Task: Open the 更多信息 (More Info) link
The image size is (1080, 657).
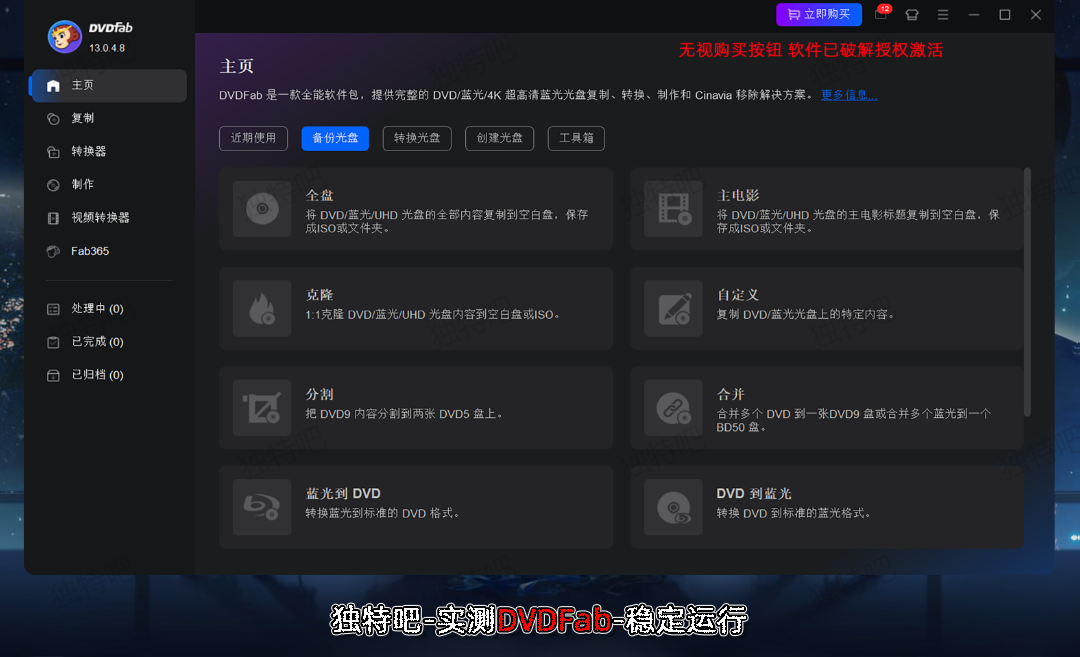Action: tap(849, 95)
